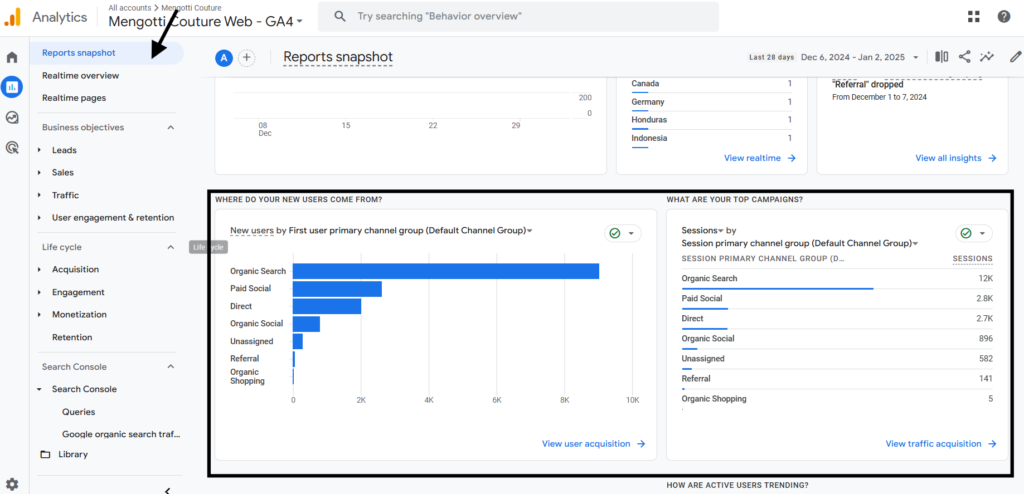Open the Help question mark icon
1024x494 pixels.
point(1004,16)
